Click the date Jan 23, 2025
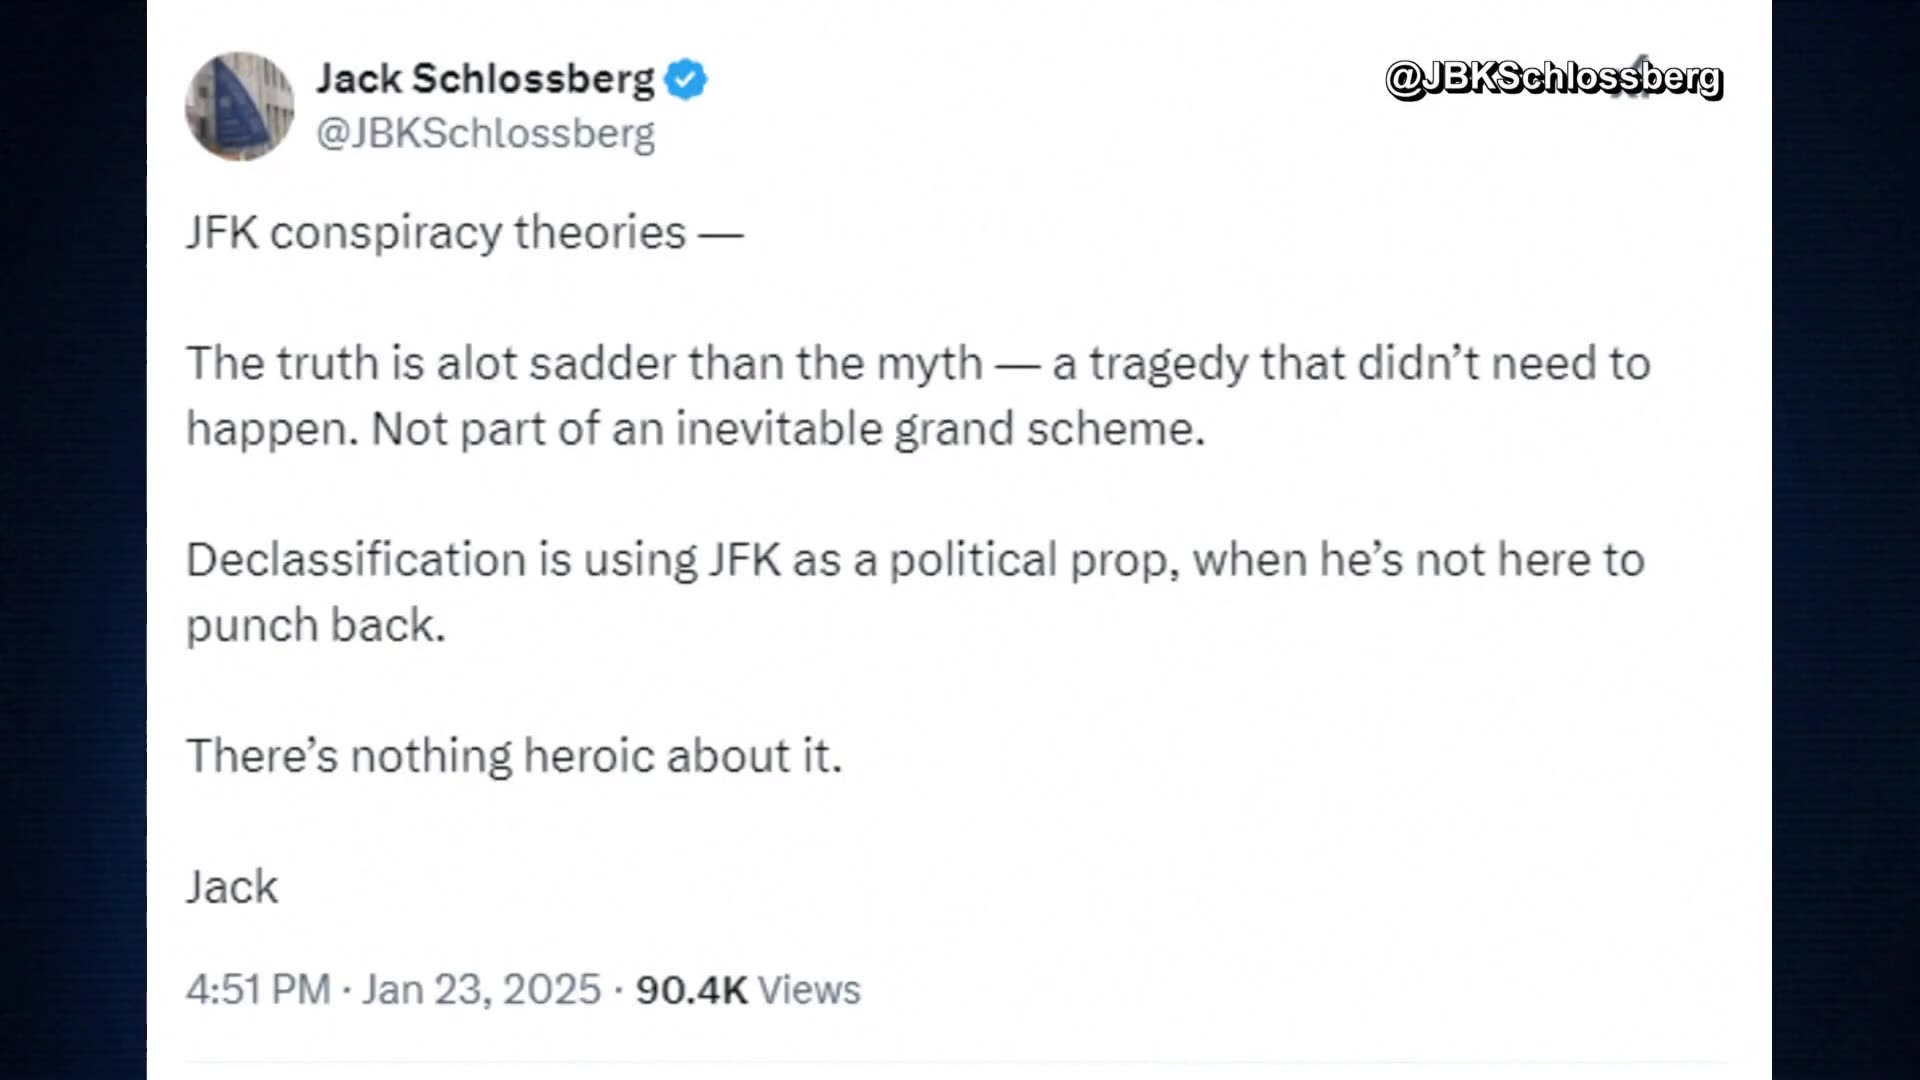 pos(481,990)
